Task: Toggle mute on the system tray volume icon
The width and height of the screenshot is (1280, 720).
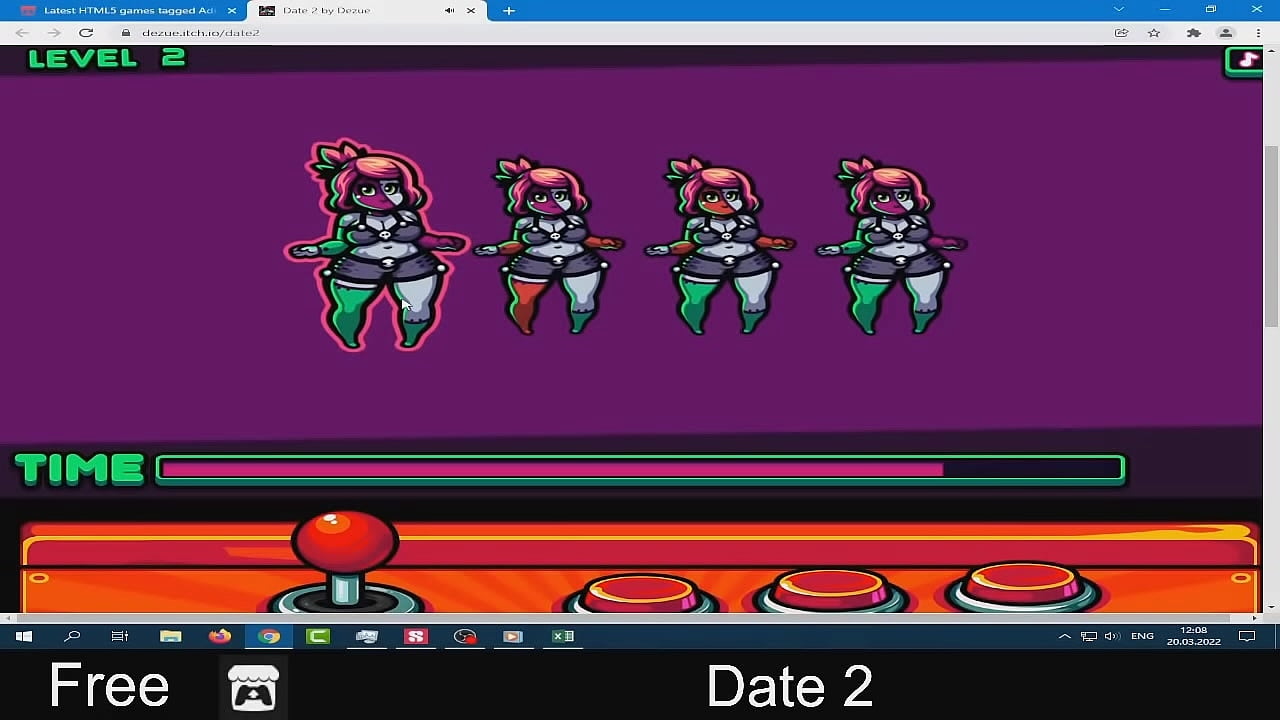Action: click(x=1111, y=636)
